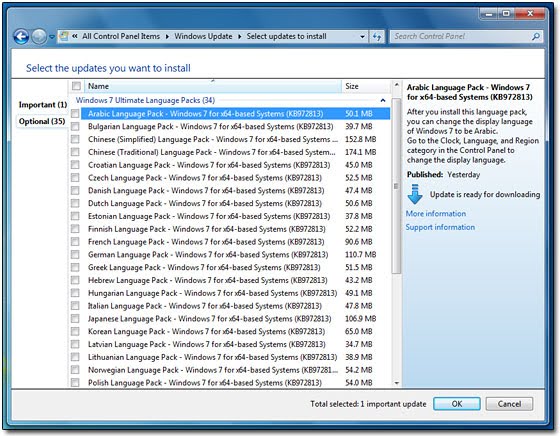This screenshot has height=436, width=560.
Task: Click the 'Windows 7 Ultimate Language Packs (34)' heading
Action: [145, 100]
